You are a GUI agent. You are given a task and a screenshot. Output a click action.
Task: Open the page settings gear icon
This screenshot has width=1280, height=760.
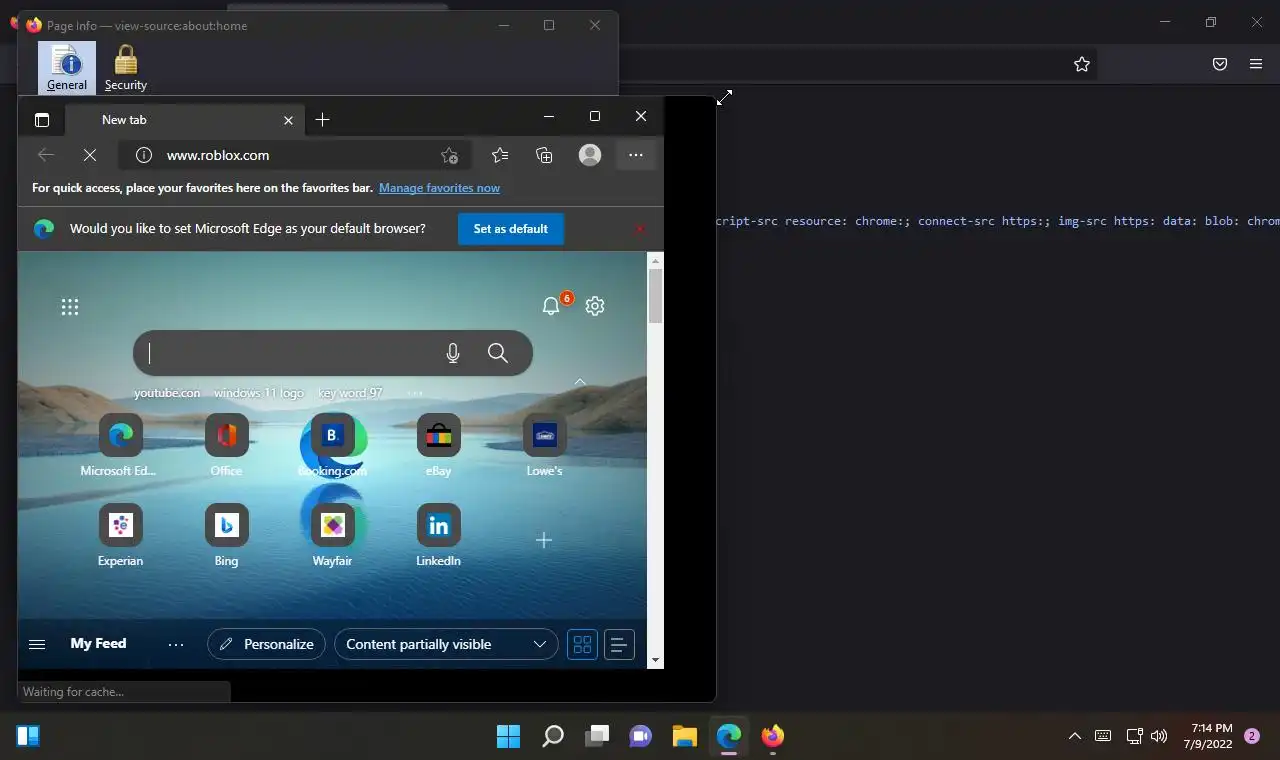pyautogui.click(x=595, y=306)
